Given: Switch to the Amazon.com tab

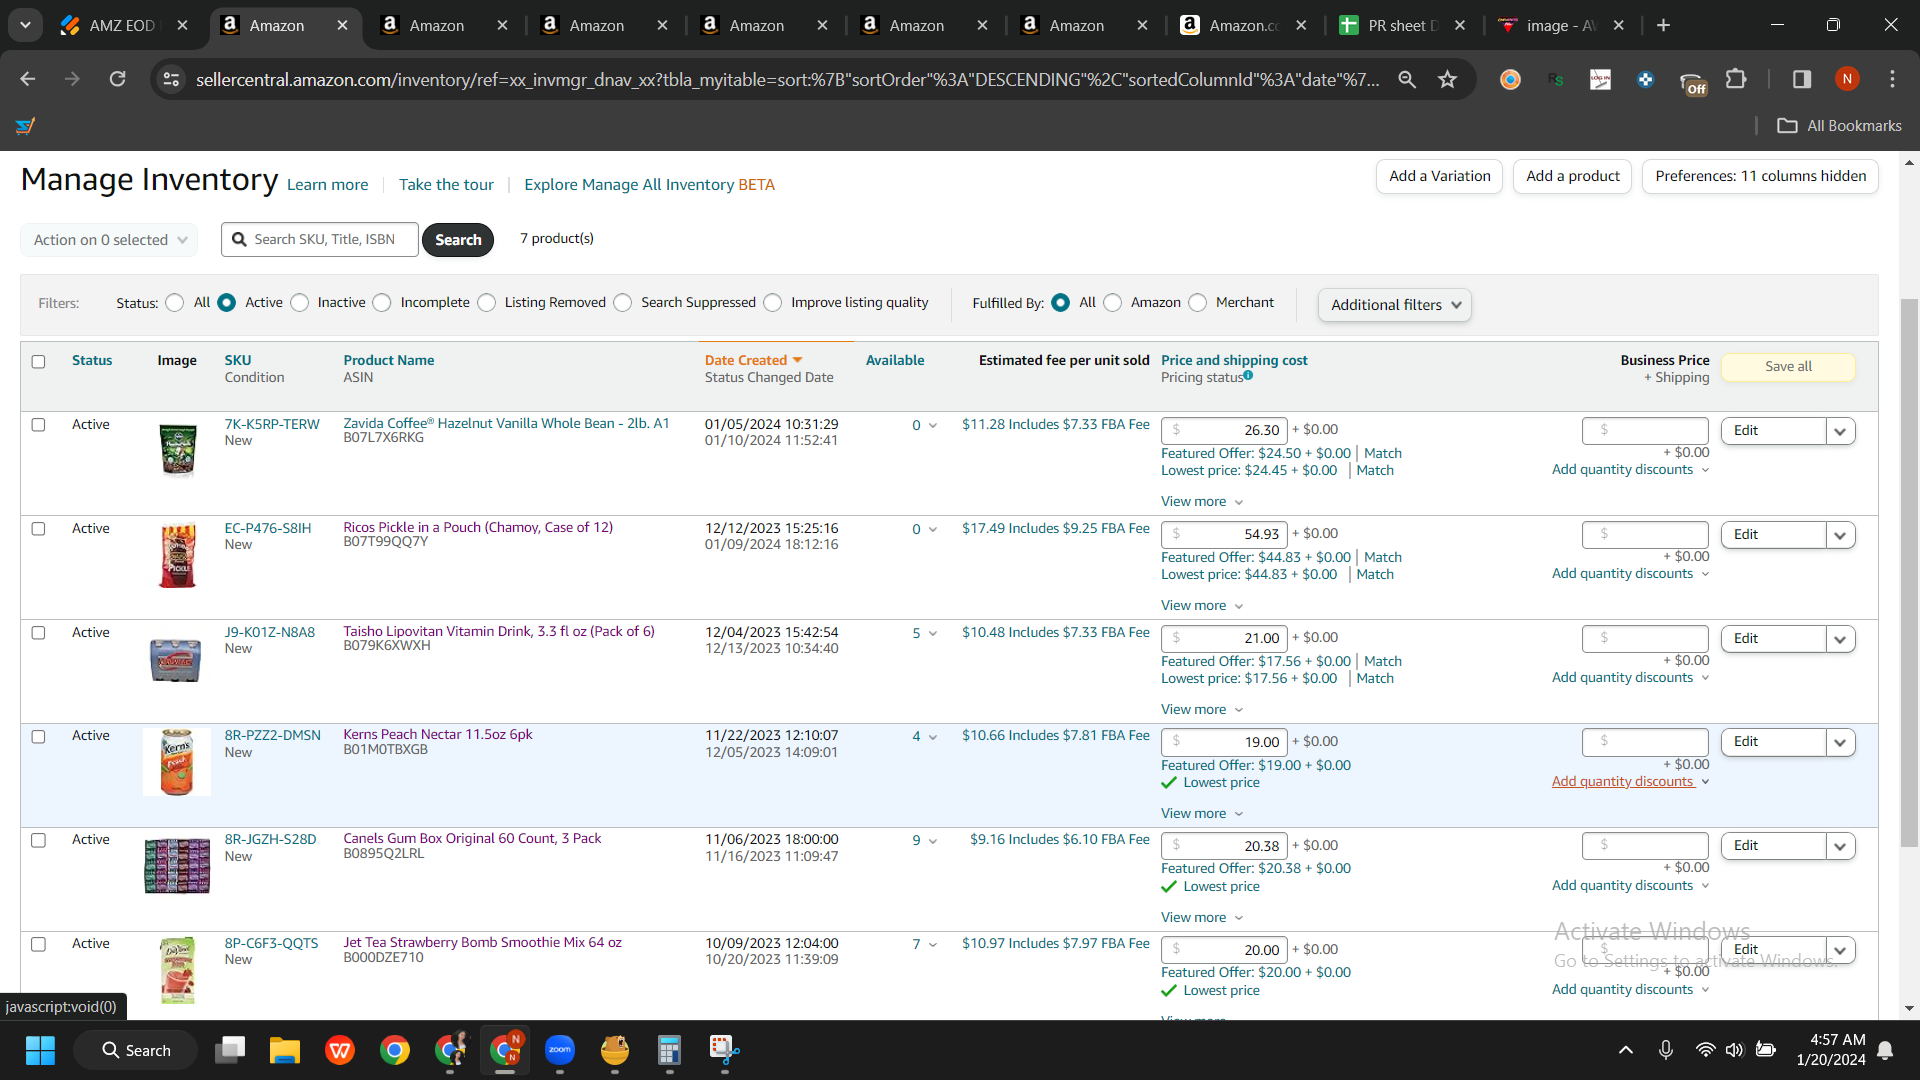Looking at the screenshot, I should click(1243, 25).
